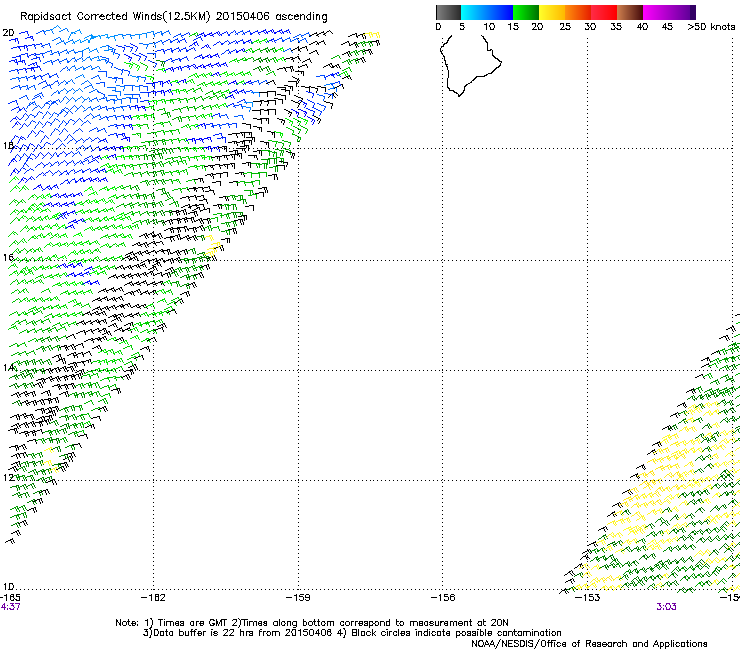This screenshot has height=650, width=740.
Task: Click the magenta 40-45 knots legend swatch
Action: 656,12
